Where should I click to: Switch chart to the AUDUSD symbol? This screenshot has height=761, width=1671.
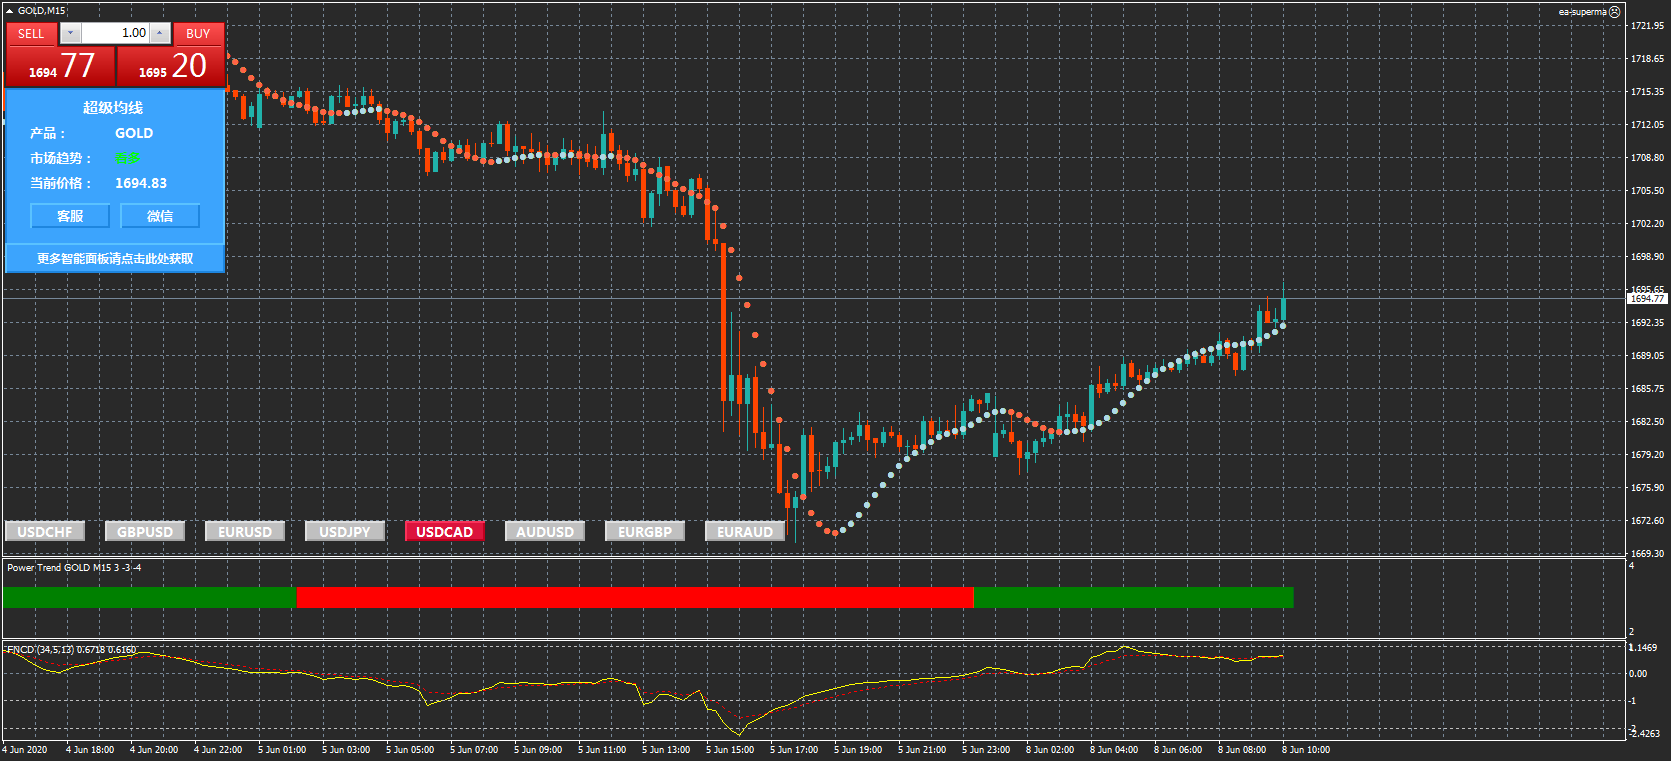[545, 532]
